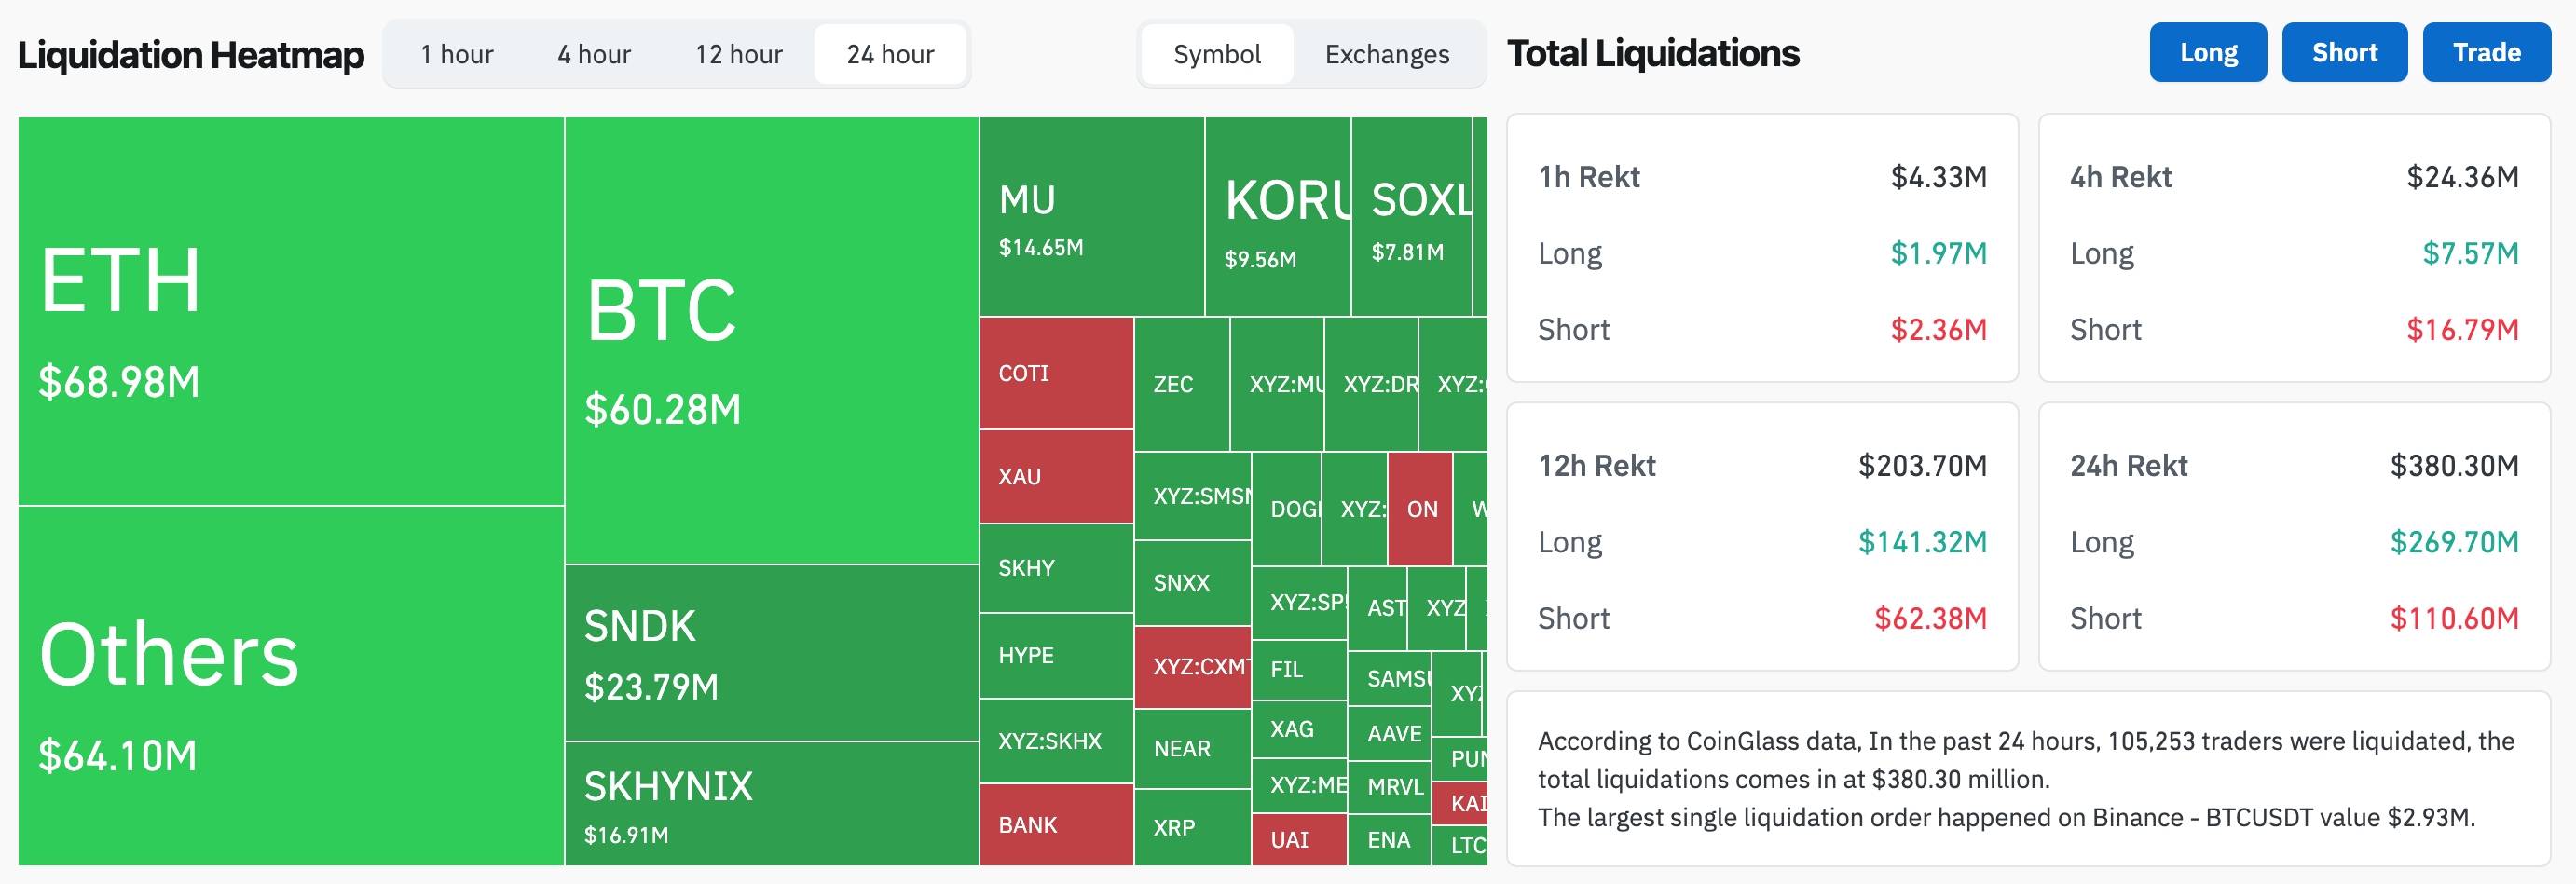The image size is (2576, 884).
Task: Select the 1 hour timeframe
Action: pyautogui.click(x=457, y=54)
